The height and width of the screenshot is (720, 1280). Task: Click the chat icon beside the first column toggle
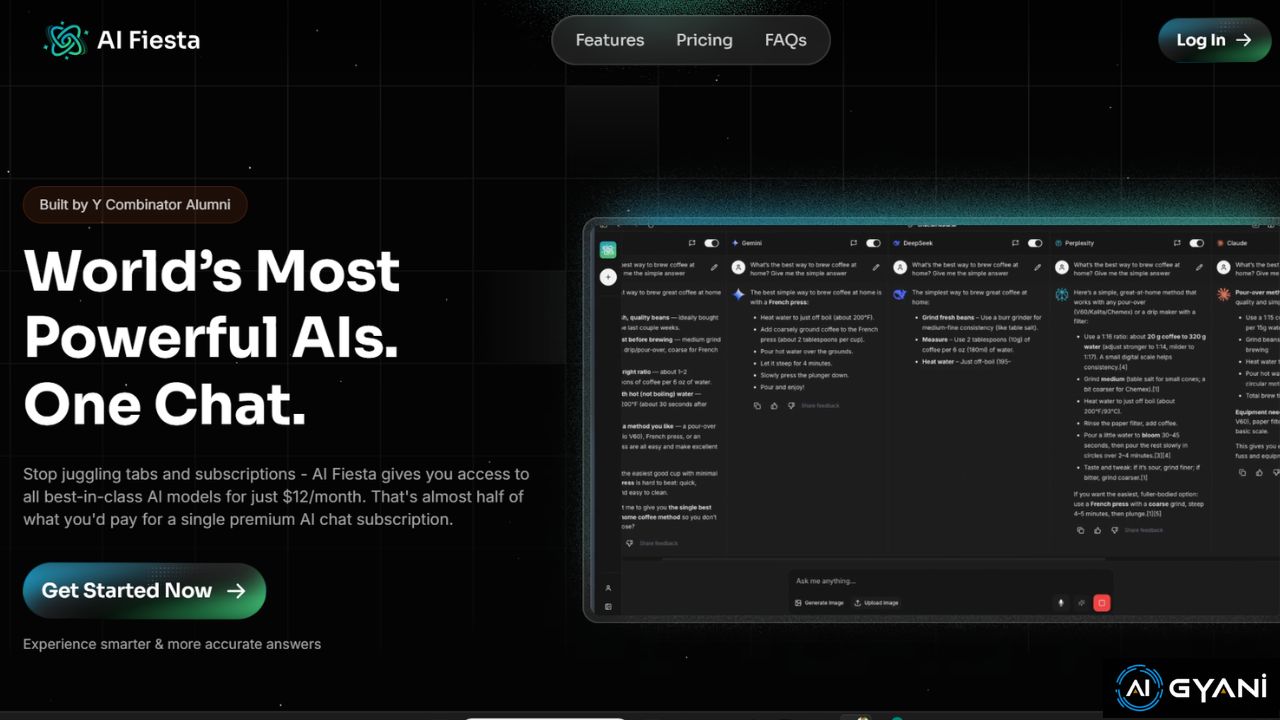692,243
